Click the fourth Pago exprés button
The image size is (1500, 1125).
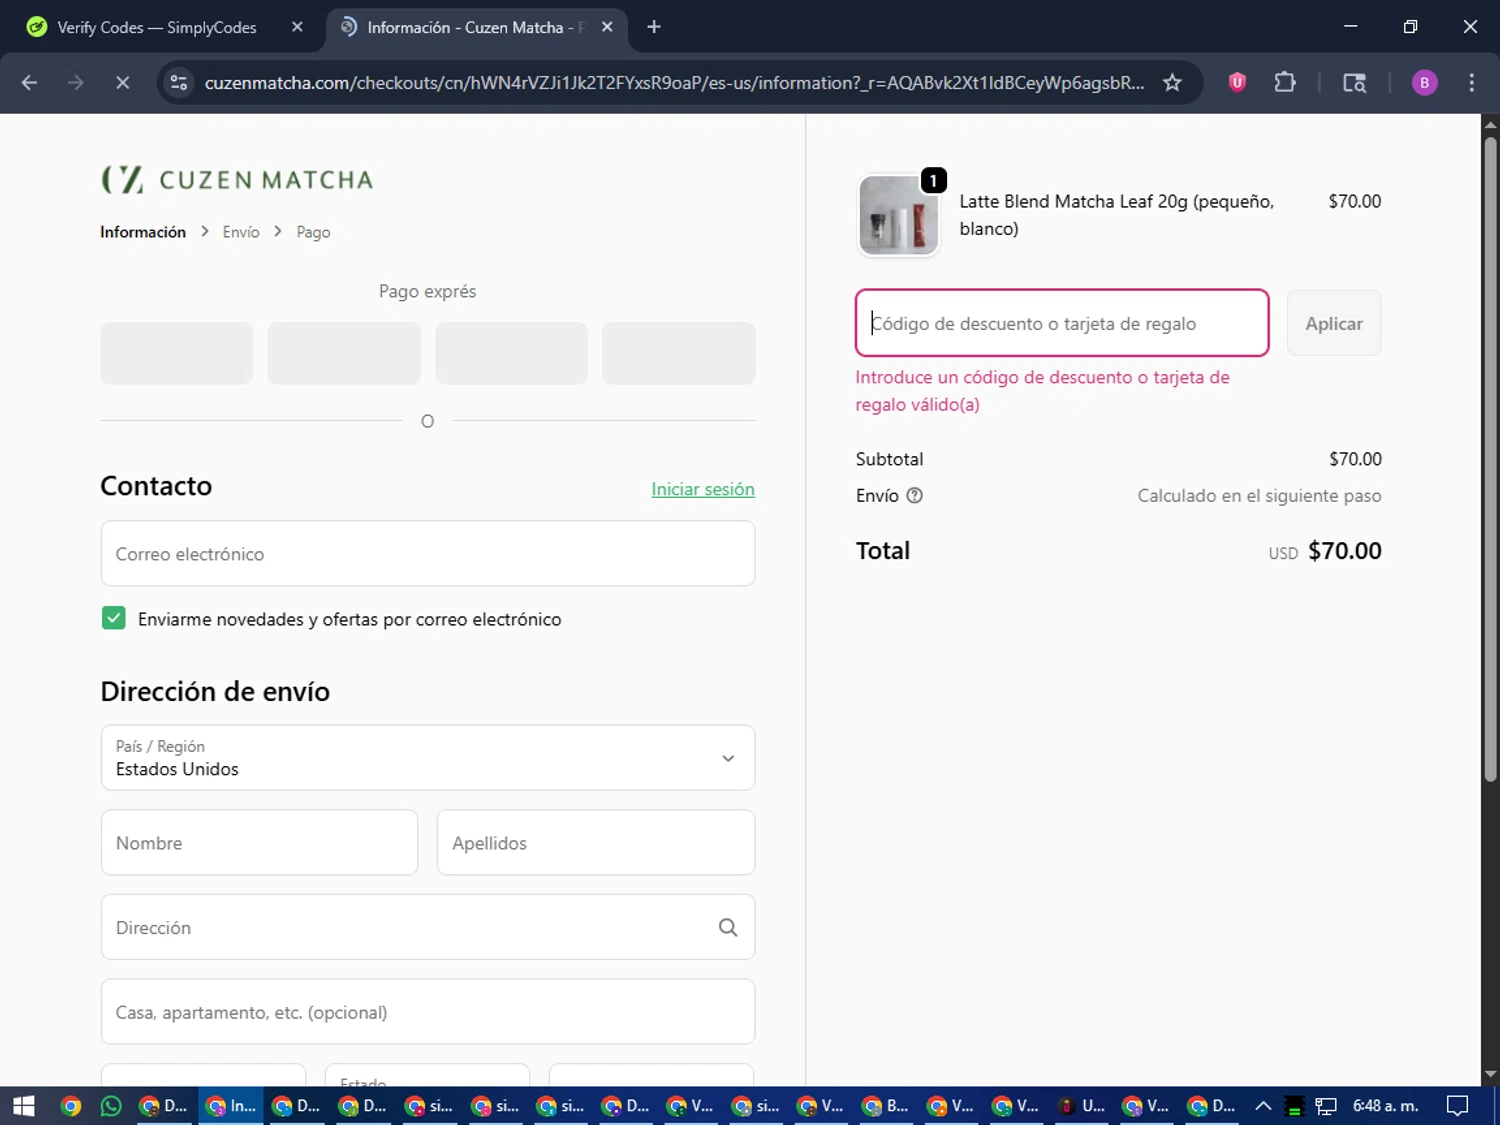[678, 353]
